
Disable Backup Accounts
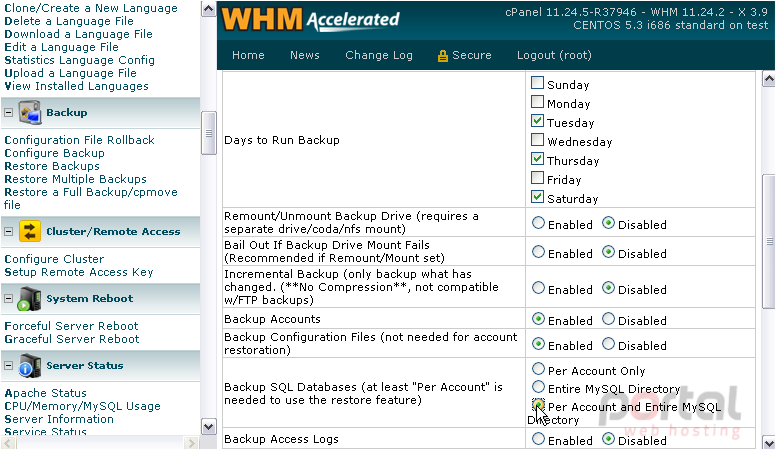608,319
